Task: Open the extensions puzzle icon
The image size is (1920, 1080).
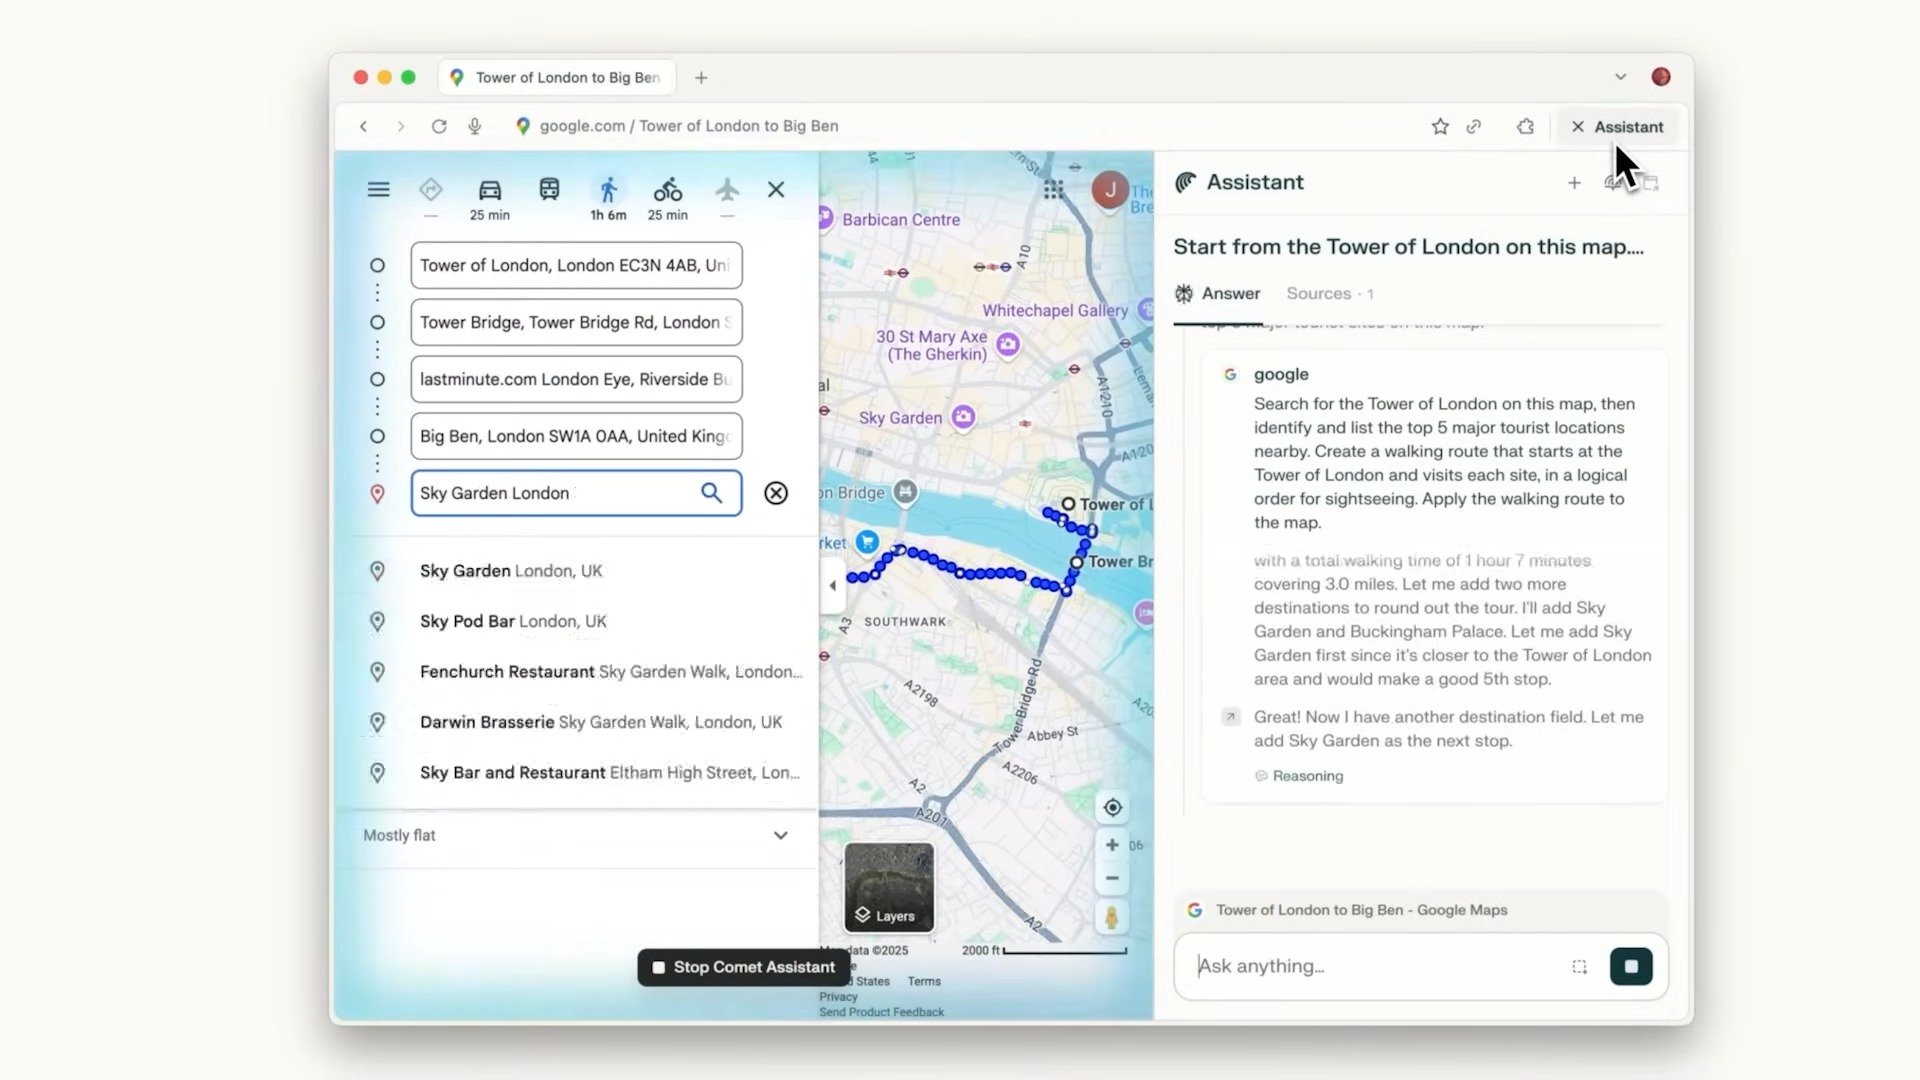Action: point(1525,126)
